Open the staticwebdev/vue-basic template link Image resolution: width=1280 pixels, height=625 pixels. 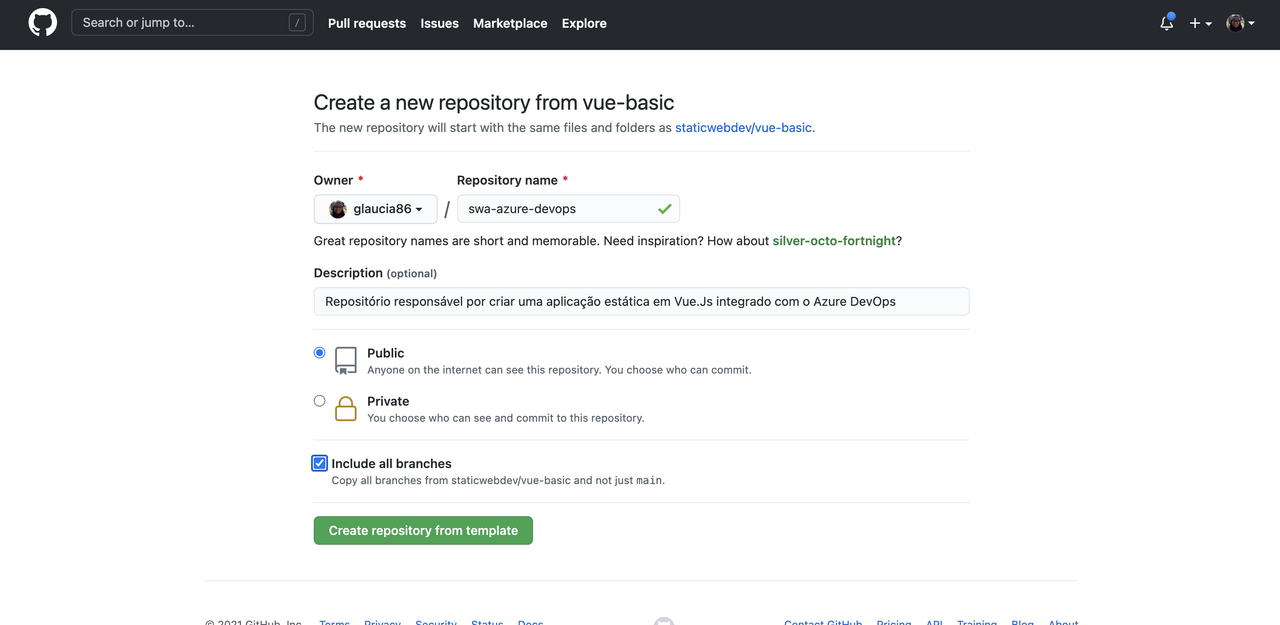(x=743, y=128)
